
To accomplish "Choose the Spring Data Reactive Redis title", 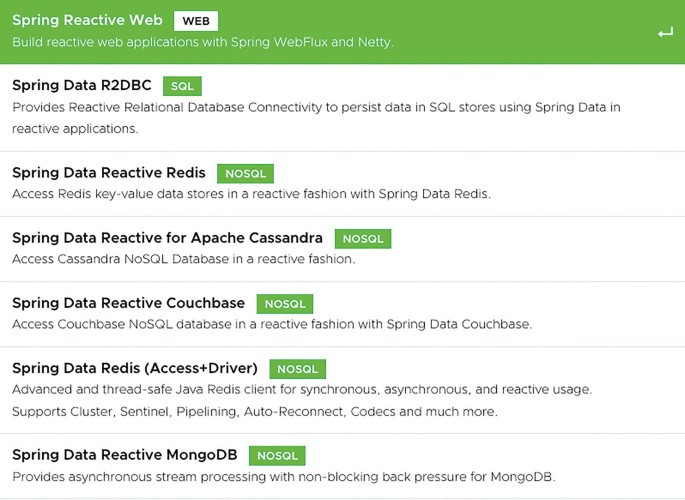I will pos(109,173).
